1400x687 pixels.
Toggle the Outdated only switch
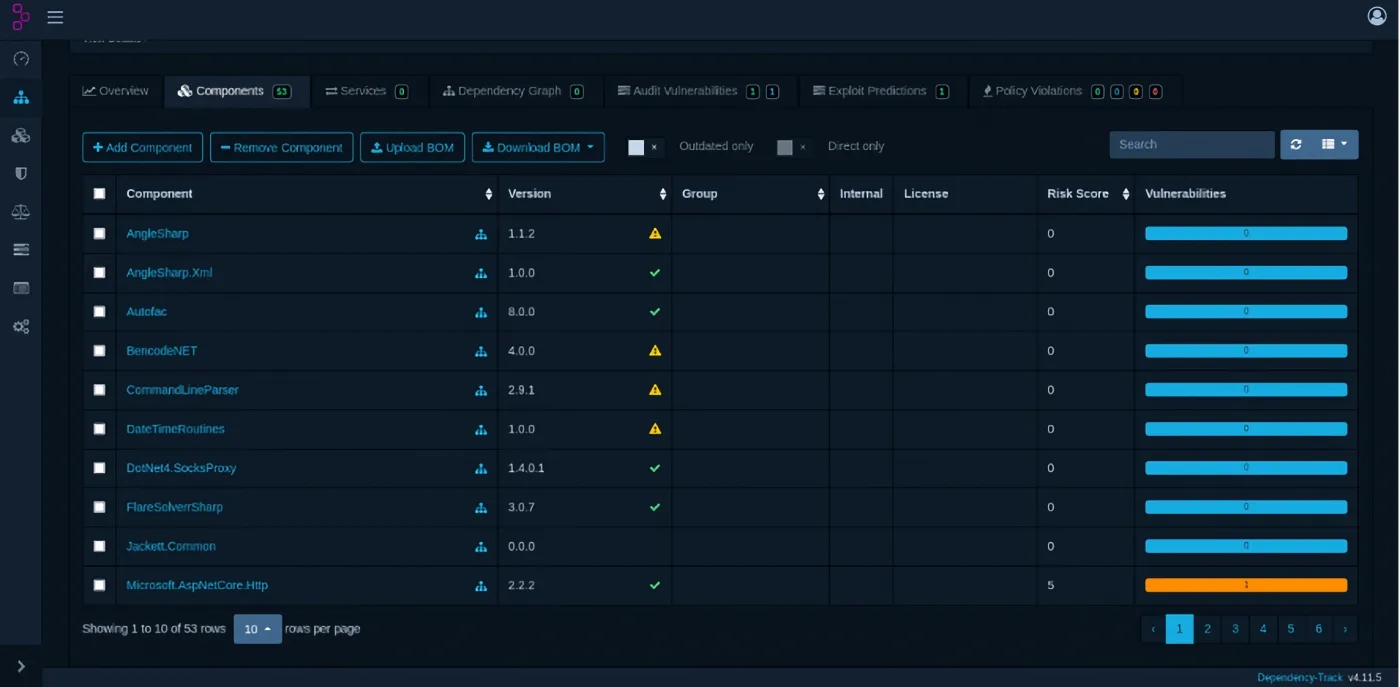tap(644, 147)
